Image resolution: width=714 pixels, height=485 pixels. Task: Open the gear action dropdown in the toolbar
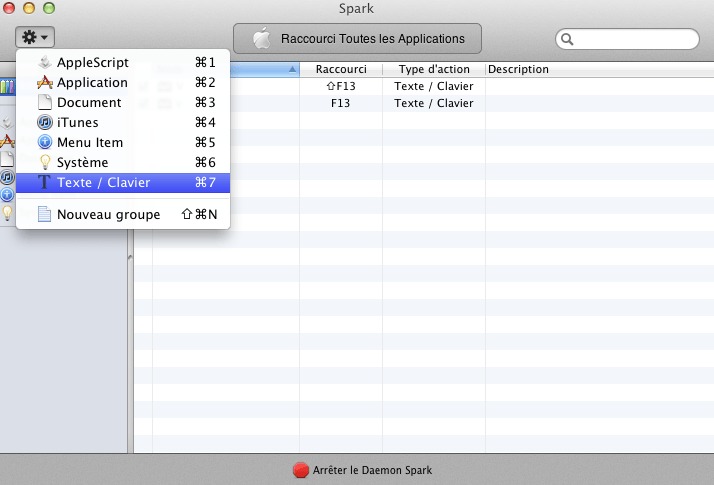click(x=35, y=37)
